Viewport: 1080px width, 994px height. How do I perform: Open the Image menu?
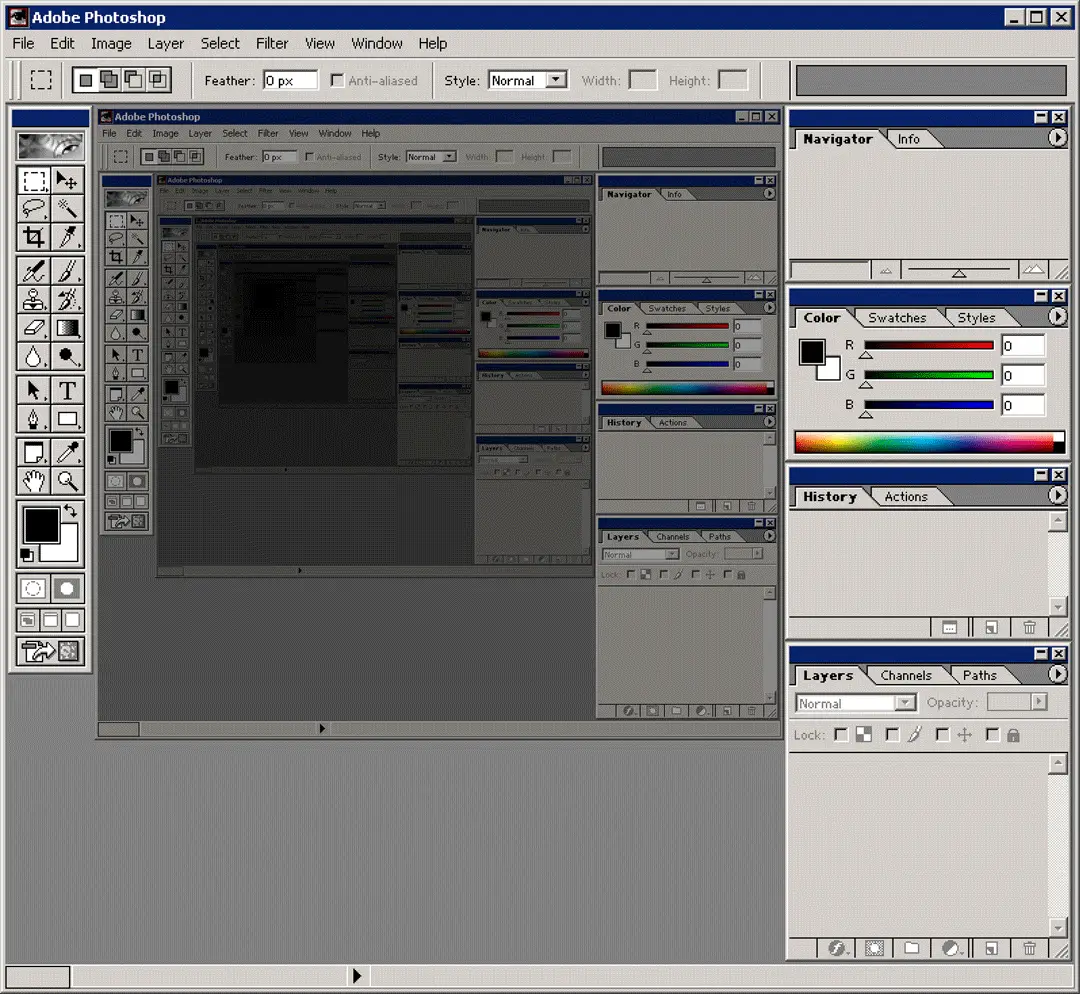111,43
